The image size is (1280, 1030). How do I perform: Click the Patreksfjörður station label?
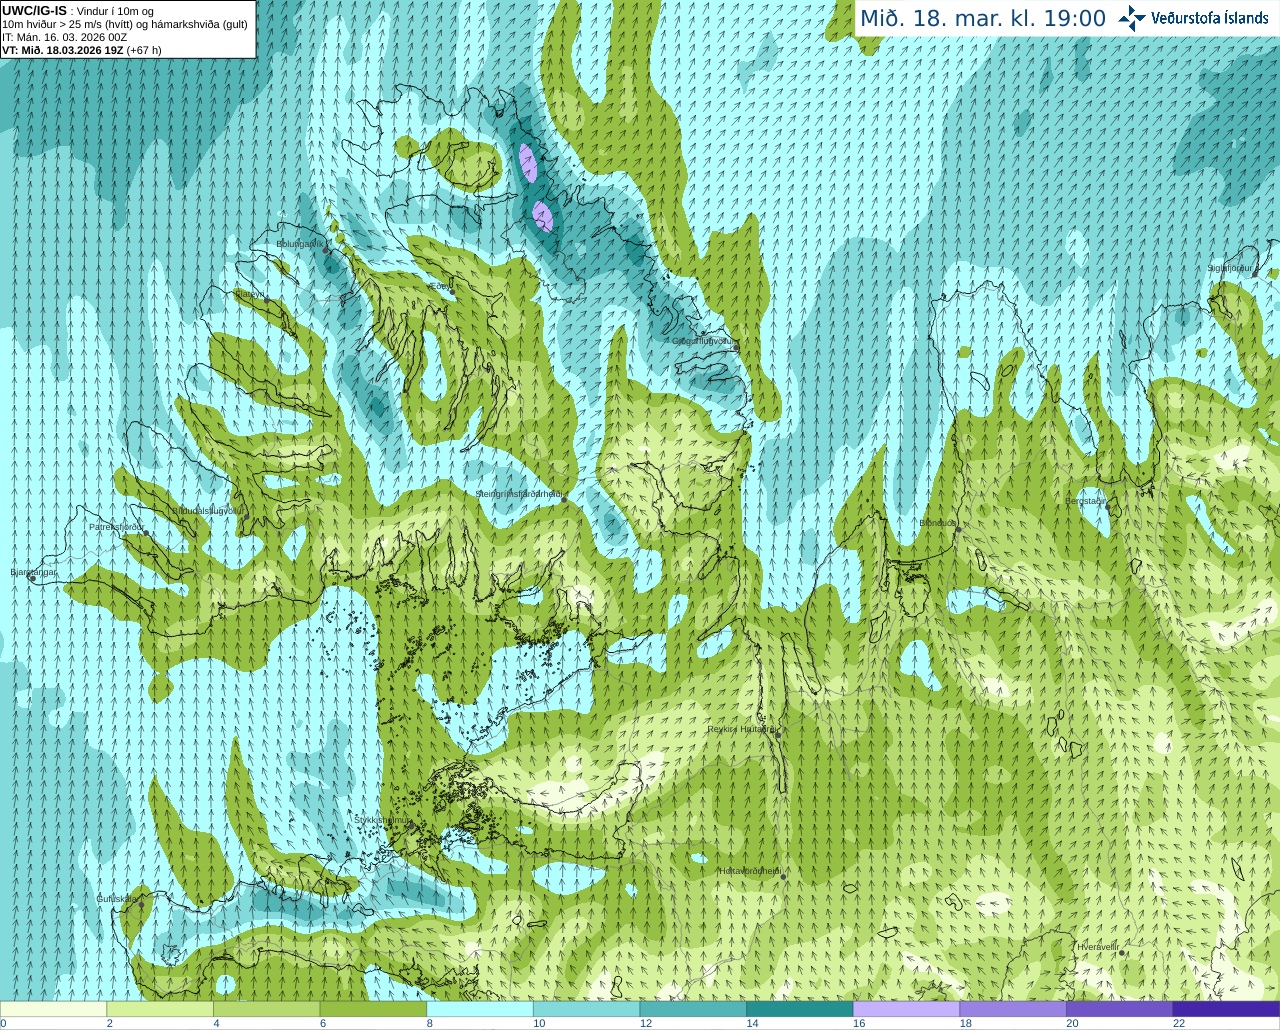117,526
